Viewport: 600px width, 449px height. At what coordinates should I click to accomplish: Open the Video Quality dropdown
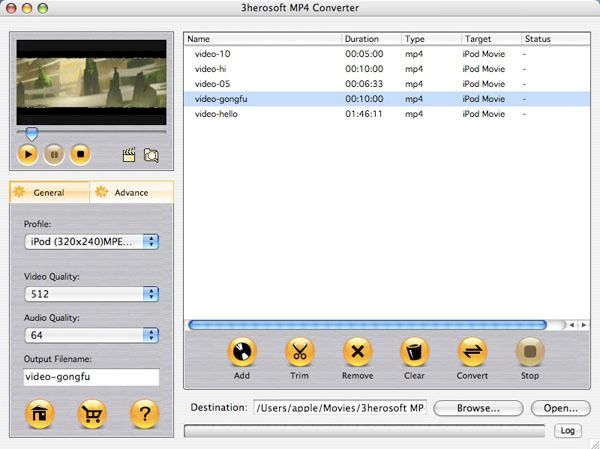91,294
